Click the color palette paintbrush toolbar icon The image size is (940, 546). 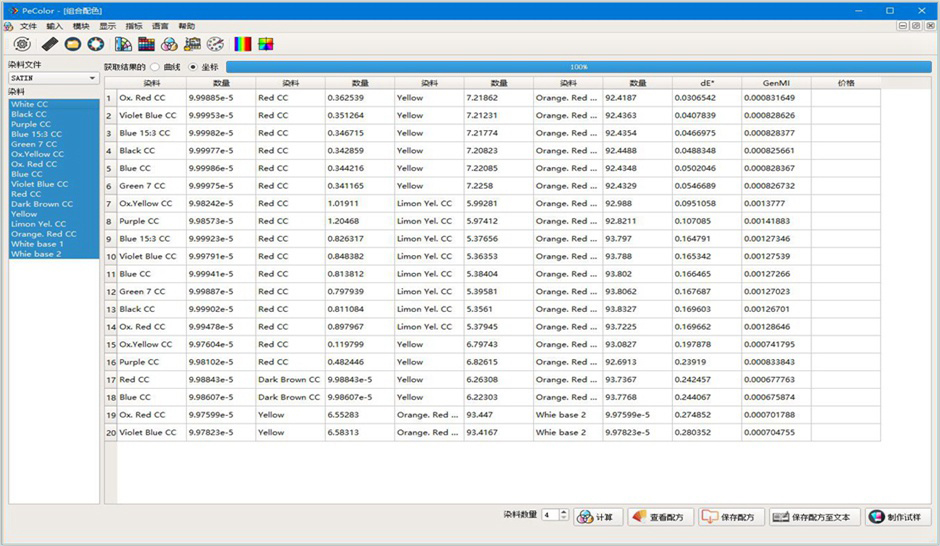[x=215, y=44]
